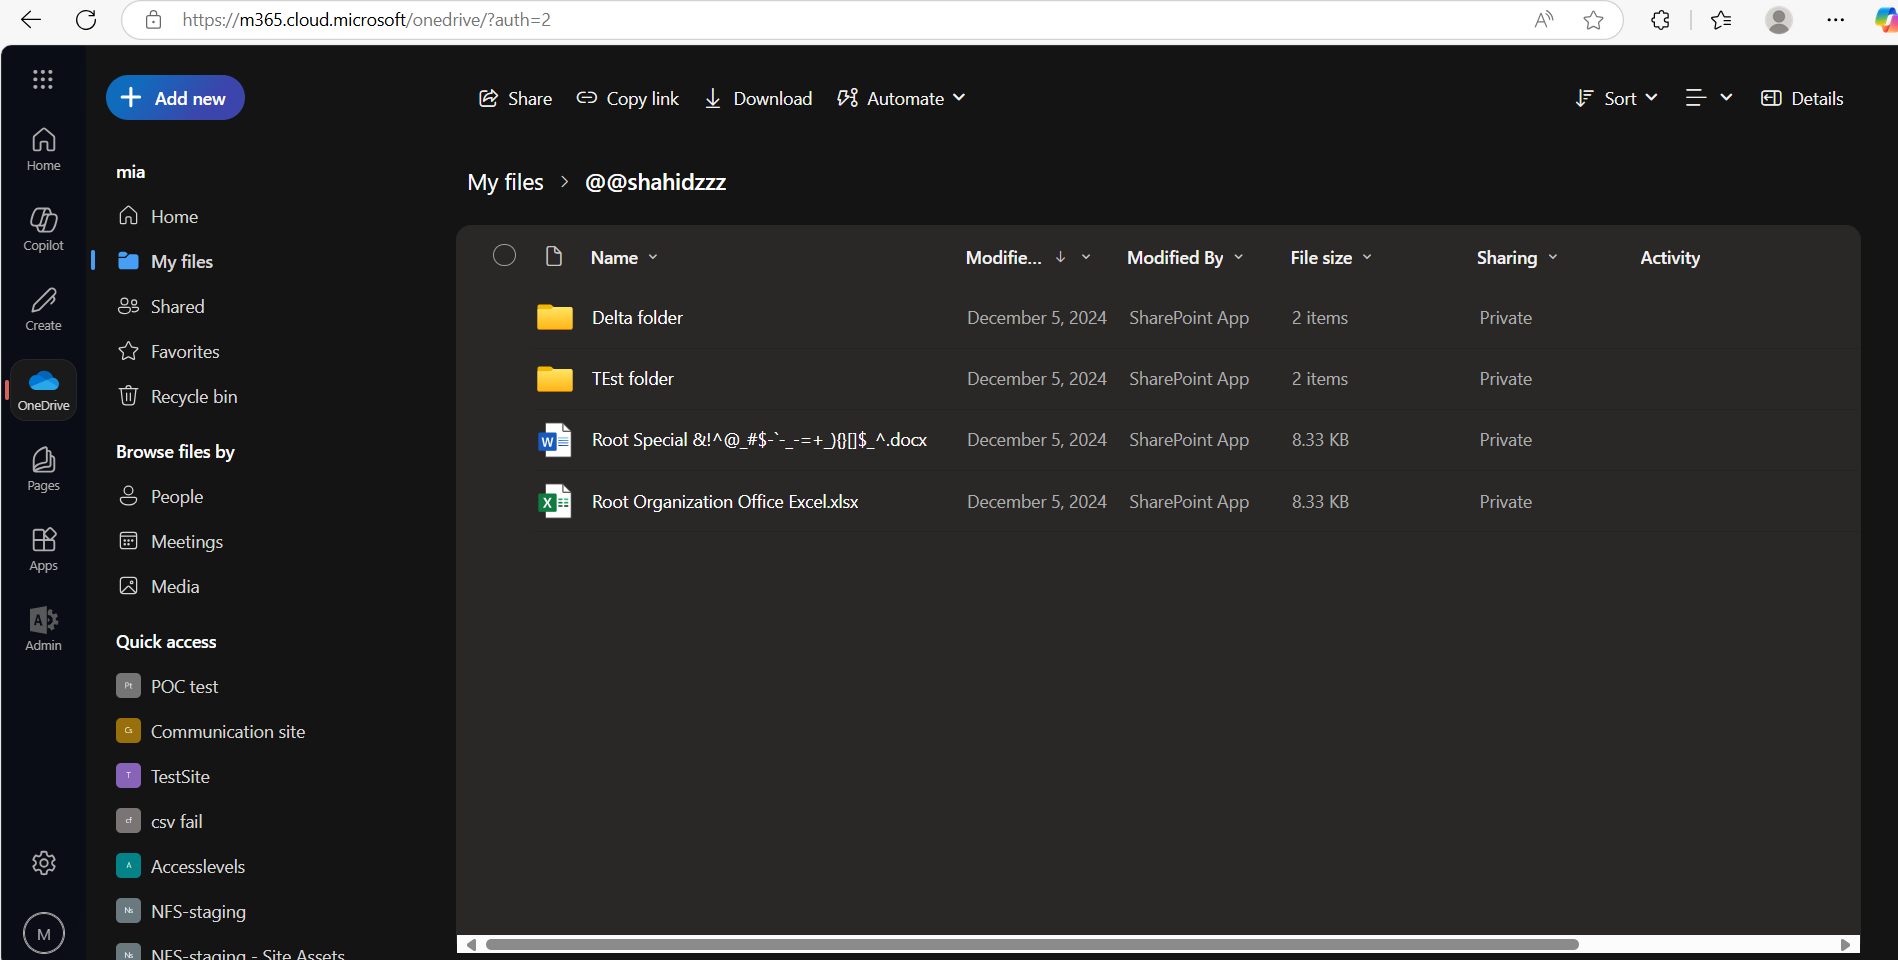Click the file type column icon
This screenshot has width=1898, height=960.
554,256
